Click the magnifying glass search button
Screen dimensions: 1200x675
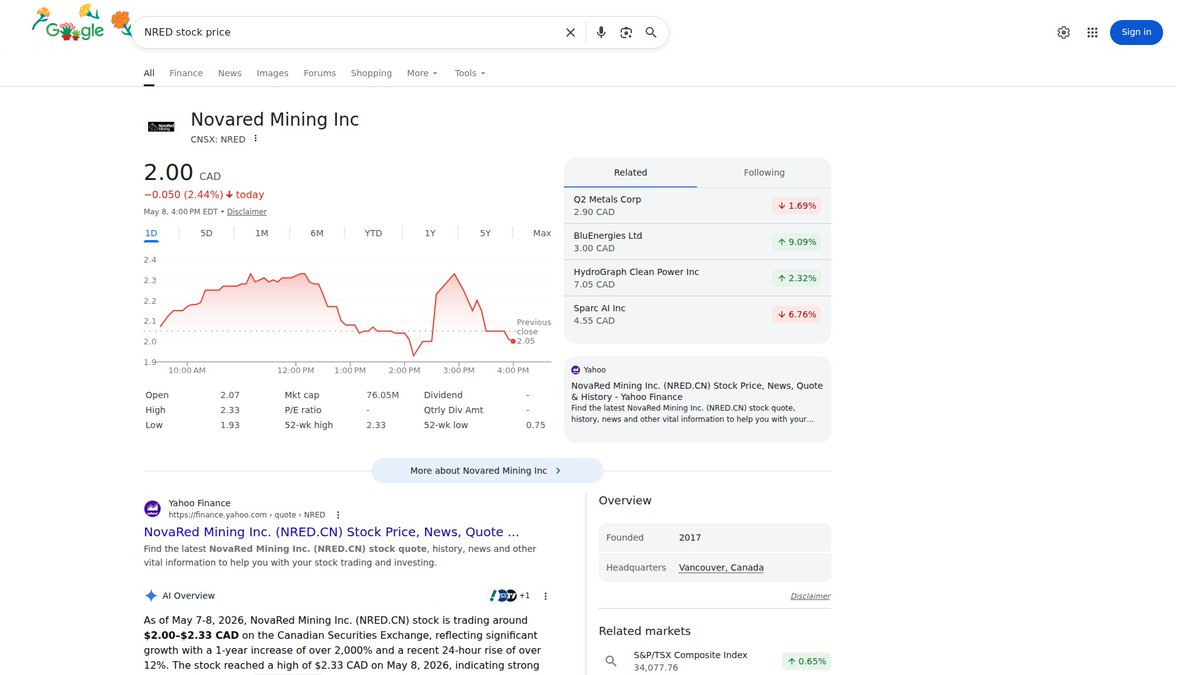(651, 32)
